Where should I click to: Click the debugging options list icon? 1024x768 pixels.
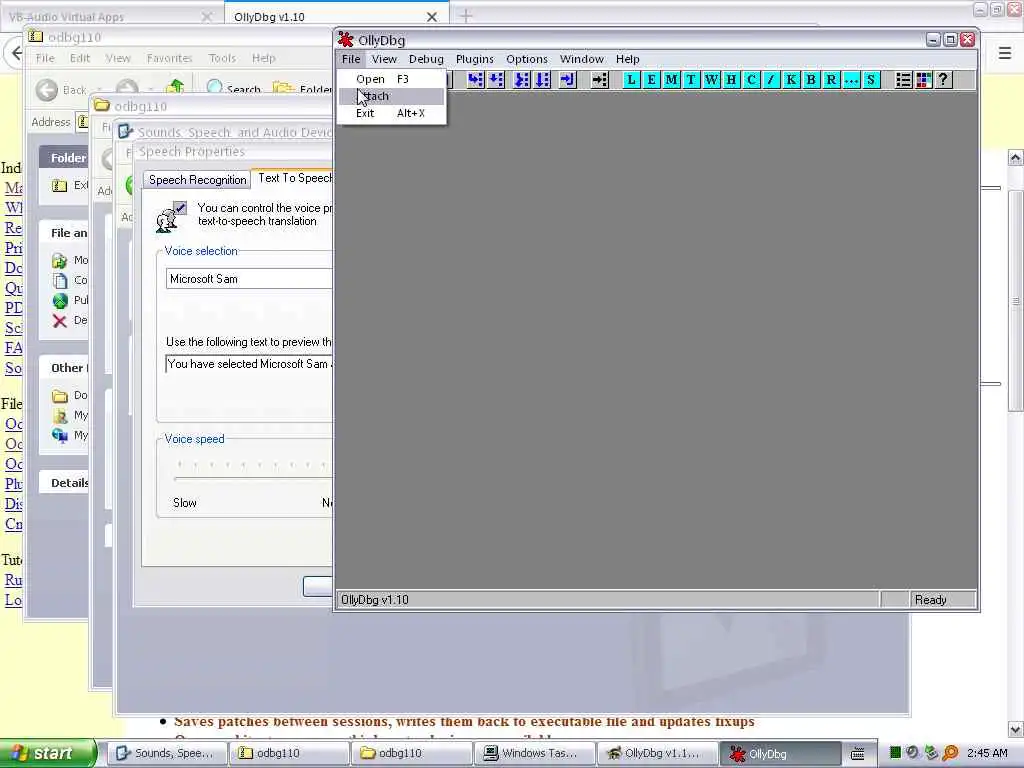tap(903, 80)
